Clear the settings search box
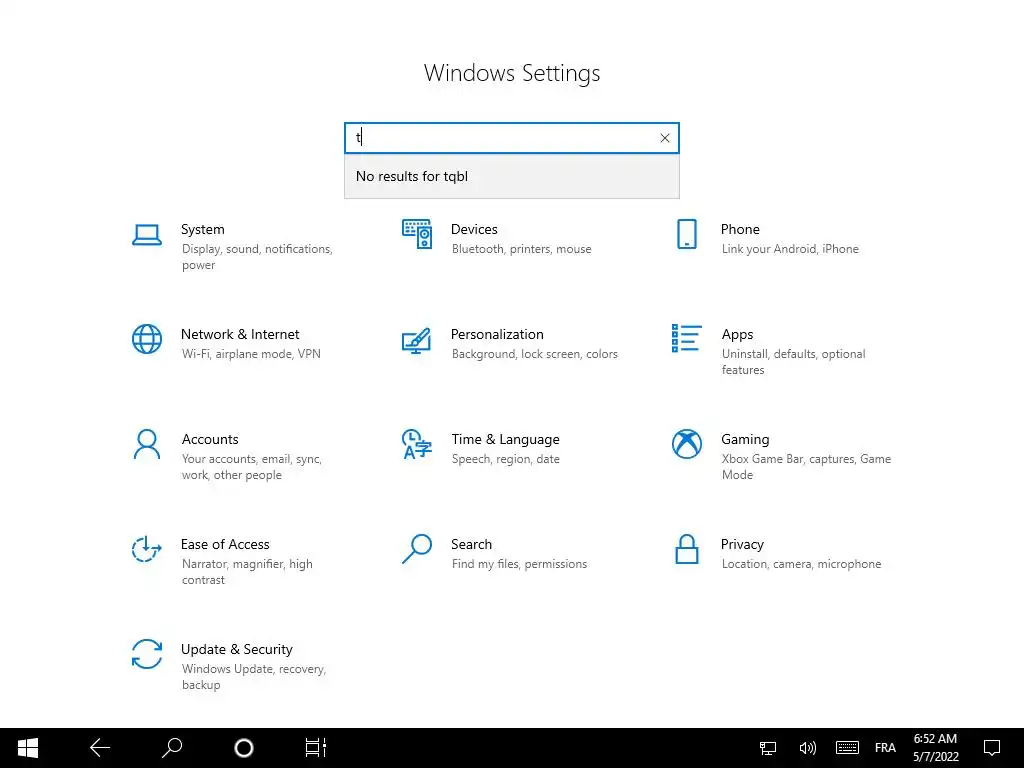The width and height of the screenshot is (1024, 768). click(x=665, y=138)
